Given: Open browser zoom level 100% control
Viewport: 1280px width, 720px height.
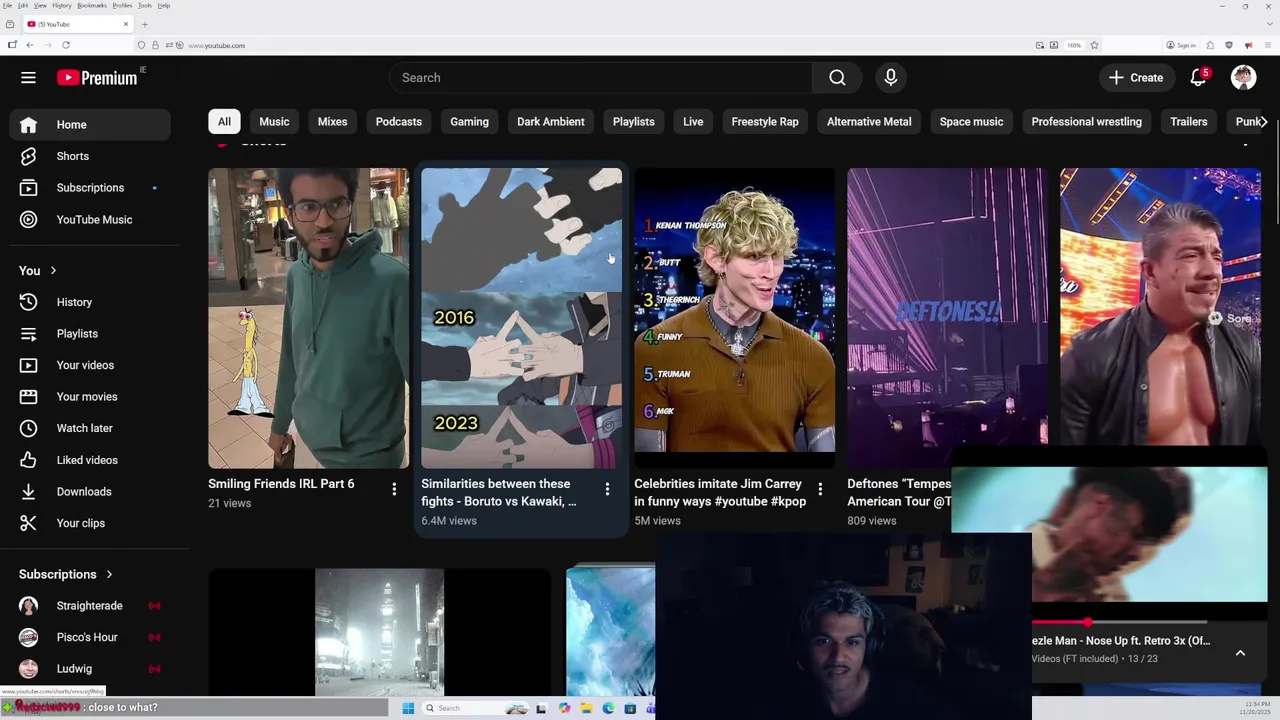Looking at the screenshot, I should click(x=1074, y=45).
